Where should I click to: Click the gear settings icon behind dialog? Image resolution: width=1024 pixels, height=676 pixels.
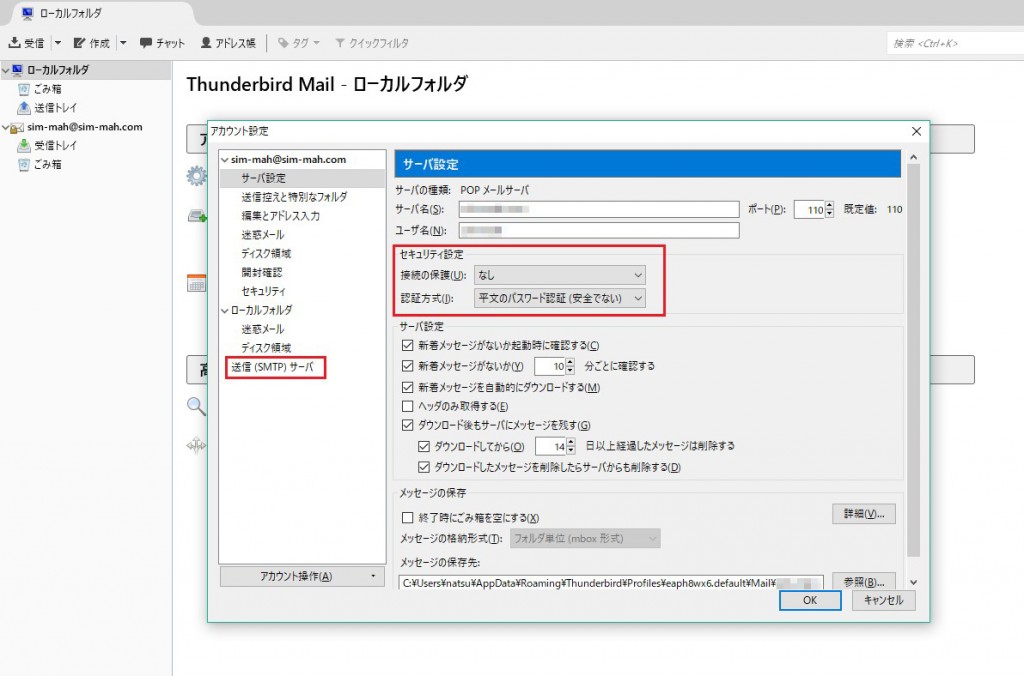tap(196, 175)
